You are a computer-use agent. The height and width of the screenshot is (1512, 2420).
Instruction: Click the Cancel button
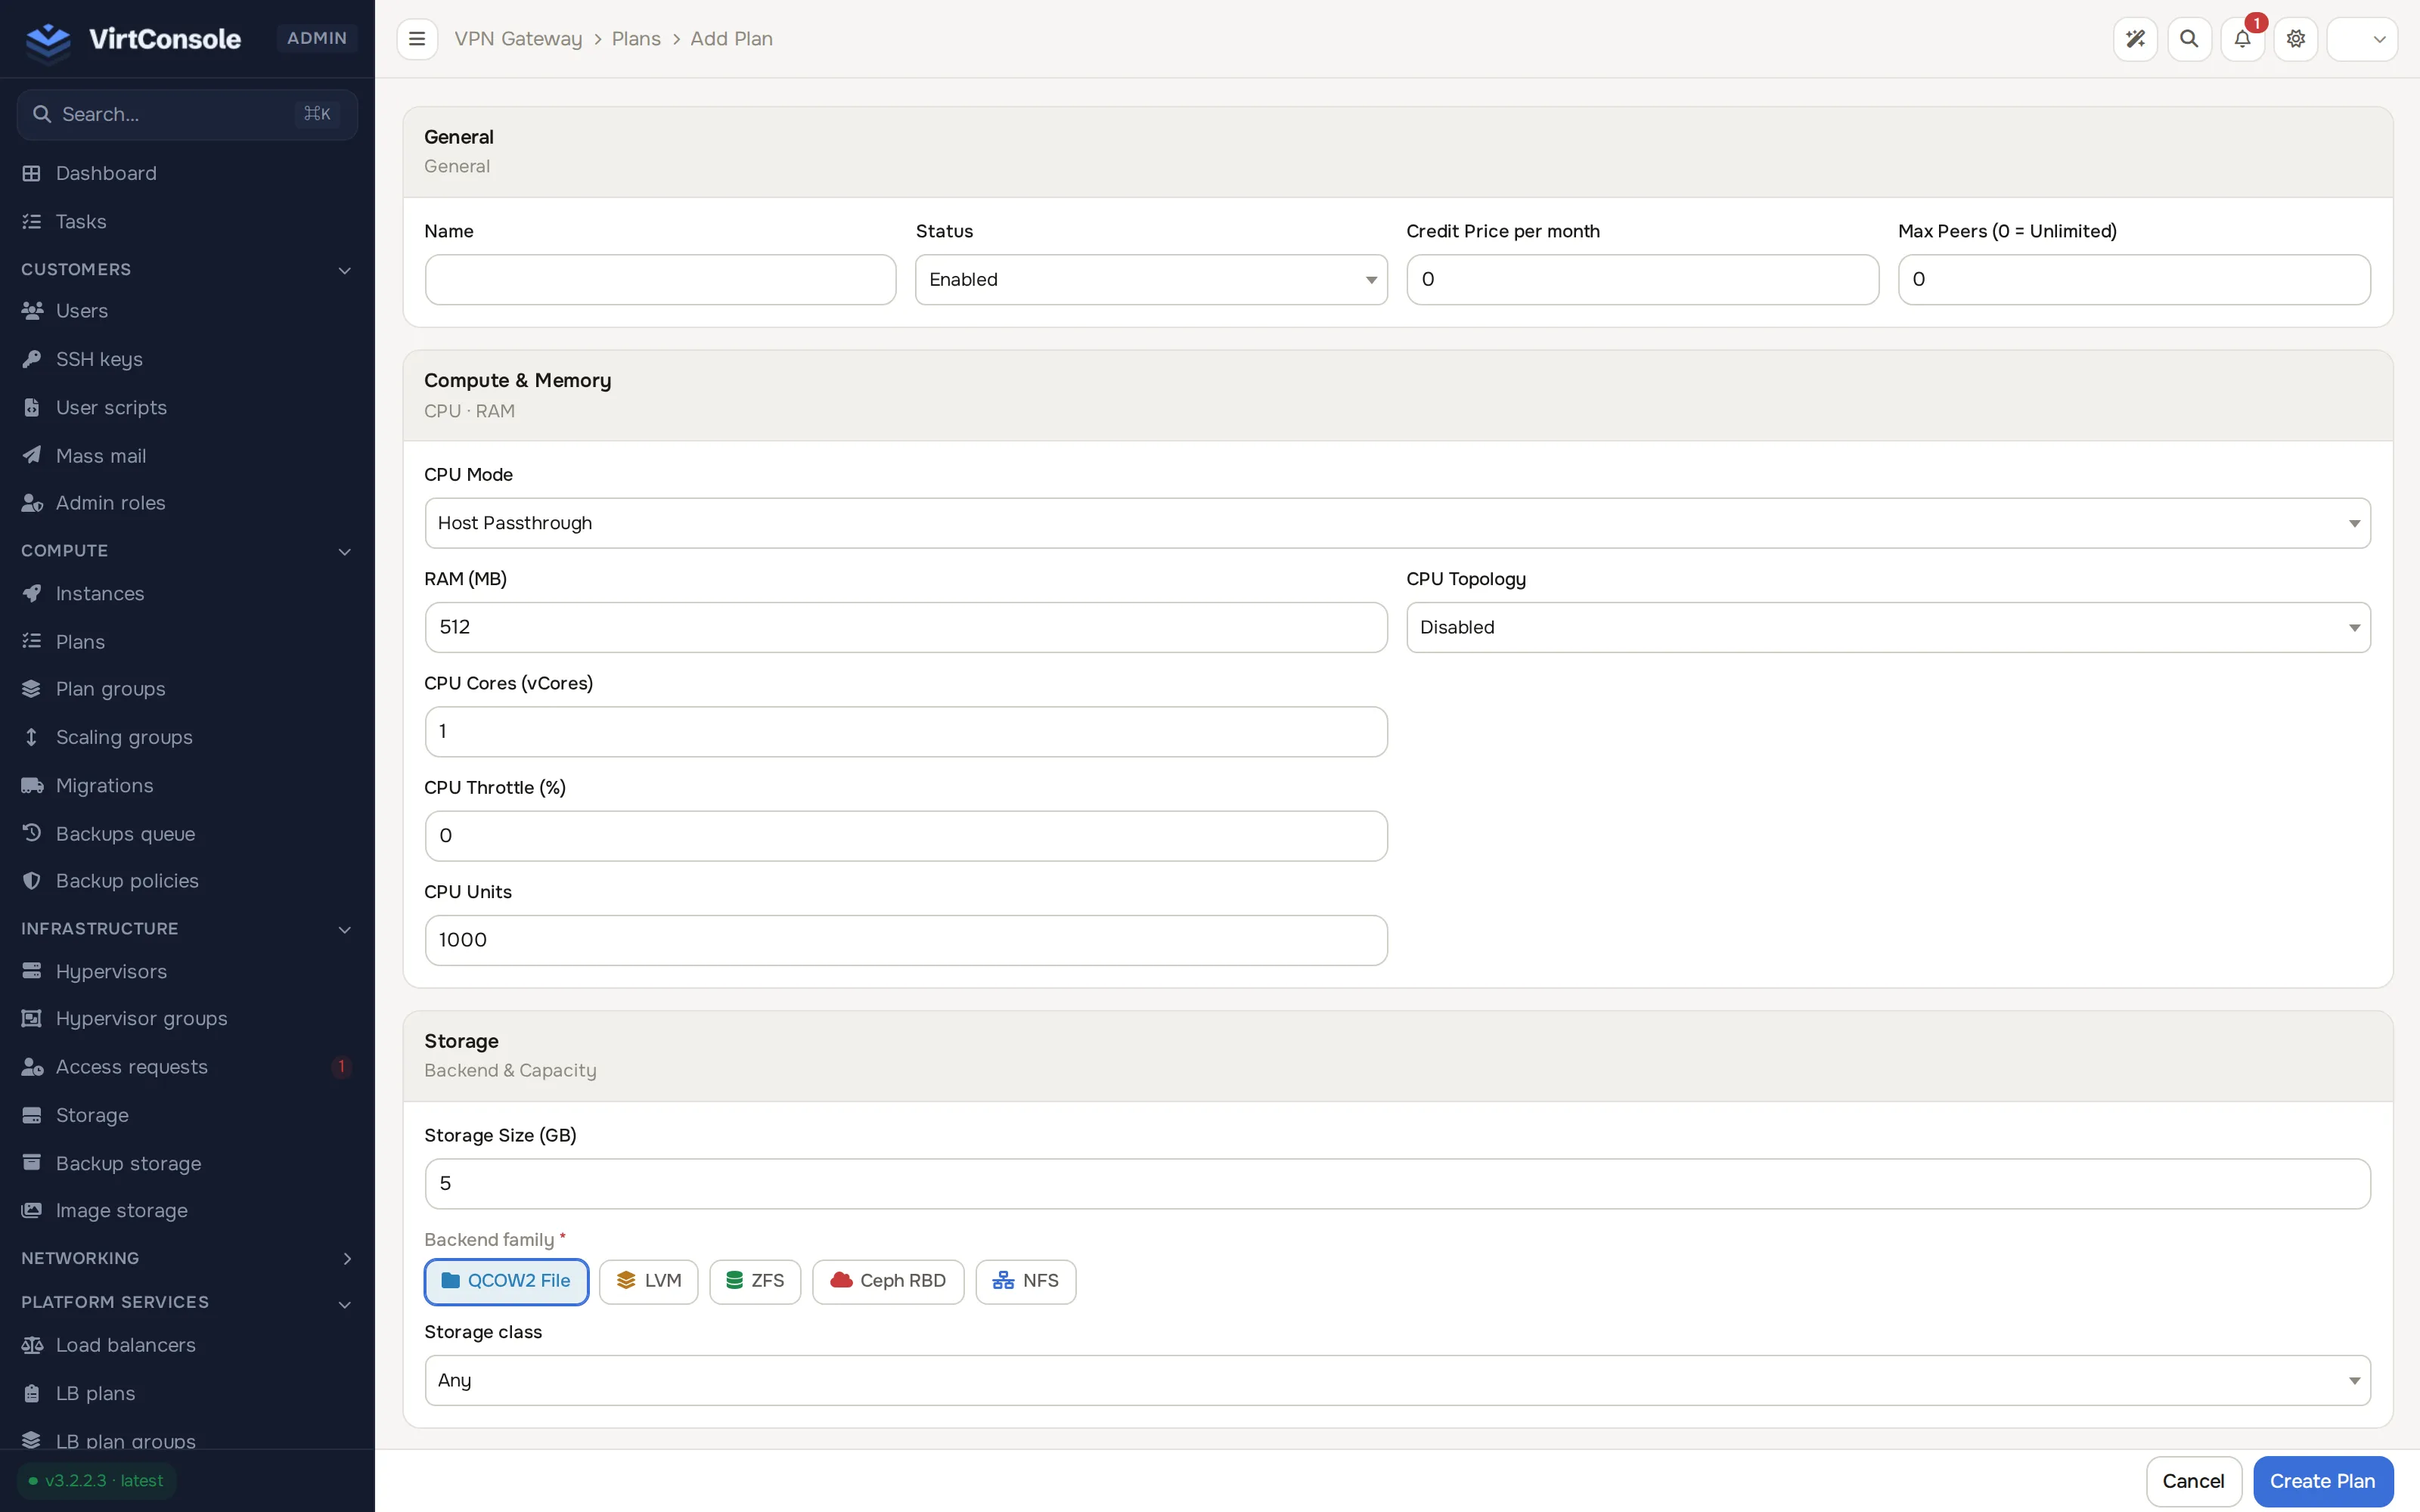tap(2193, 1481)
